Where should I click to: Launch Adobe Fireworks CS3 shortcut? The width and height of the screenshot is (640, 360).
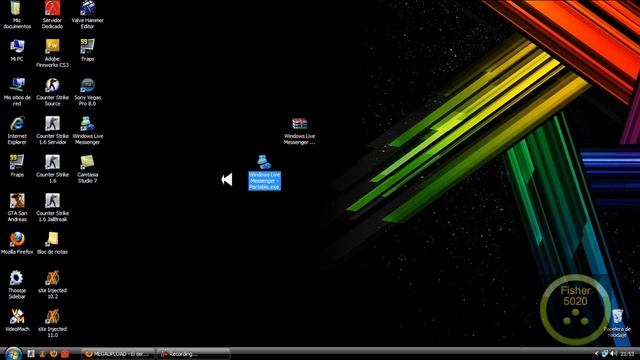[52, 53]
